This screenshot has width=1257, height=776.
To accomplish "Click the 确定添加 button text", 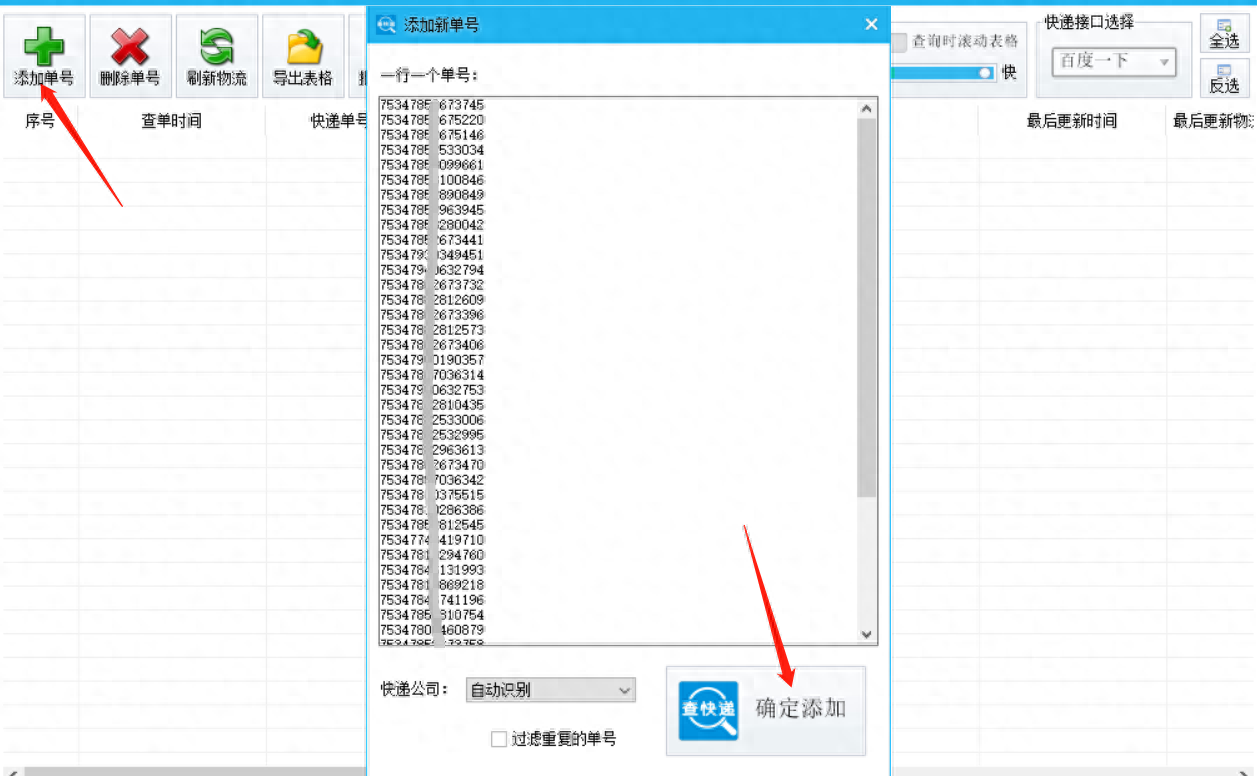I will coord(800,709).
